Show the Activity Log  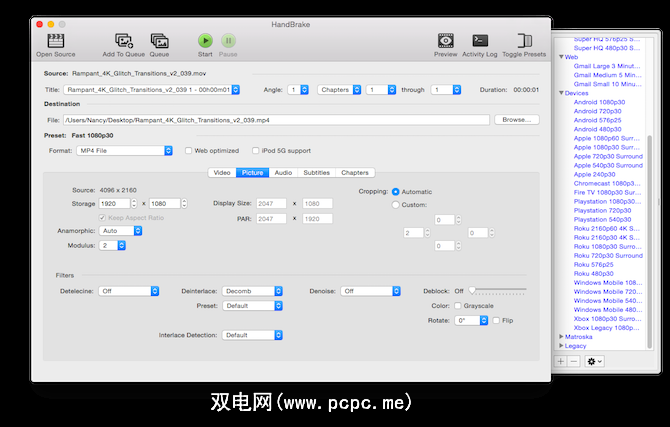[x=479, y=41]
